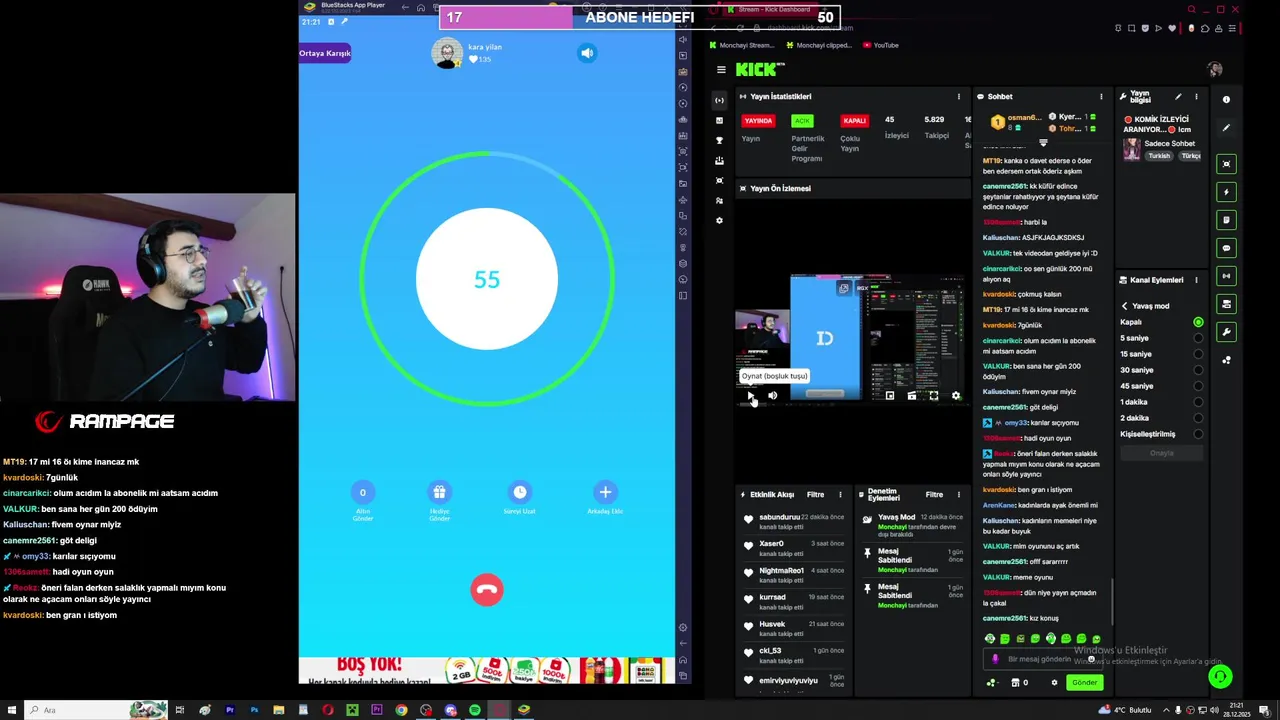This screenshot has width=1280, height=720.
Task: Open the green support headset button
Action: [1219, 677]
